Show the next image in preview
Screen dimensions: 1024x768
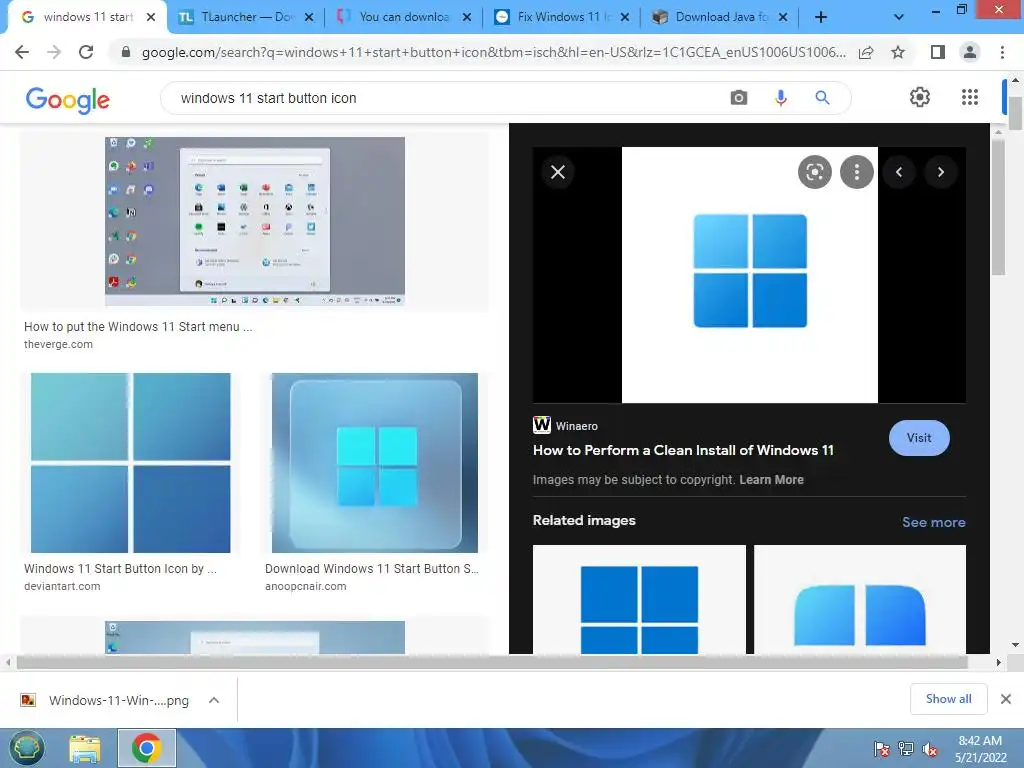coord(941,172)
